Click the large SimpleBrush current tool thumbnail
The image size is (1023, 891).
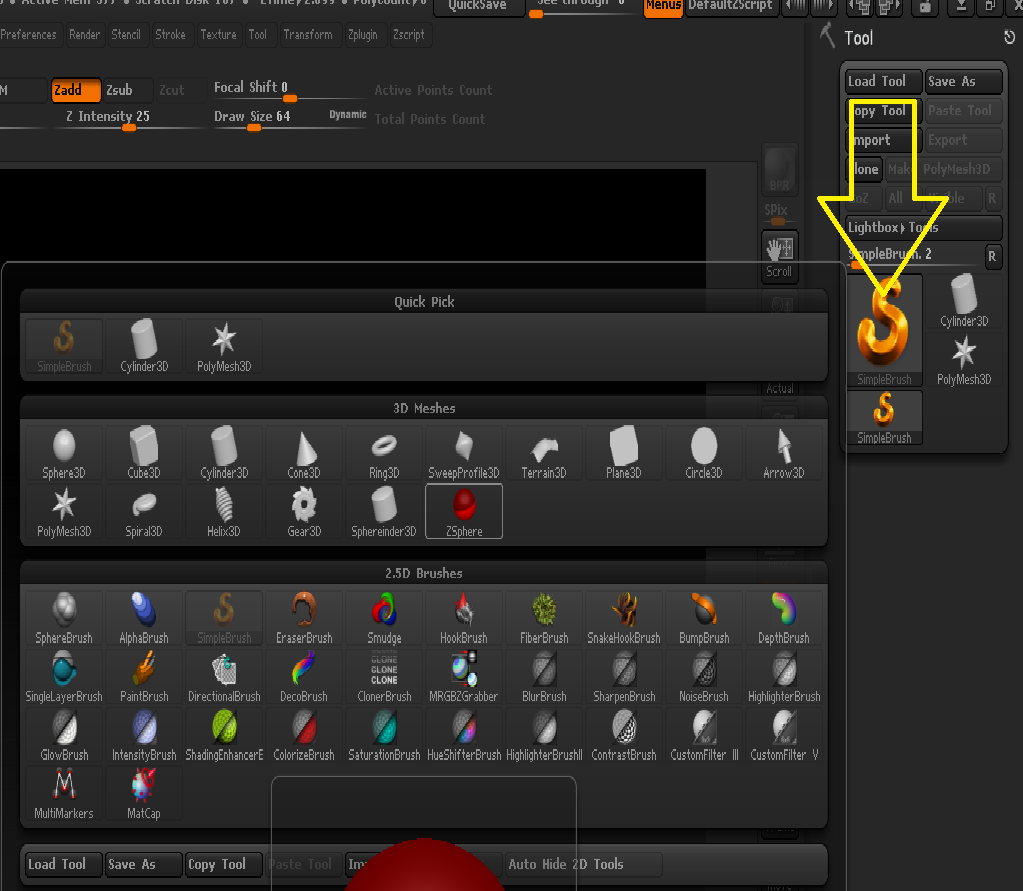pyautogui.click(x=884, y=331)
